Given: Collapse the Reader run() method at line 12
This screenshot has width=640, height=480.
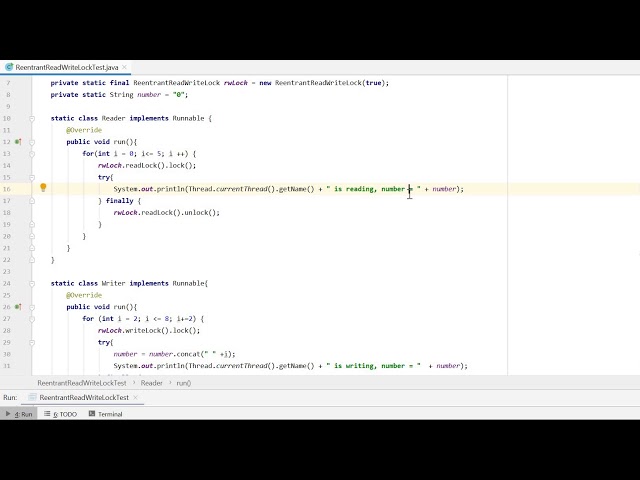Looking at the screenshot, I should [32, 142].
